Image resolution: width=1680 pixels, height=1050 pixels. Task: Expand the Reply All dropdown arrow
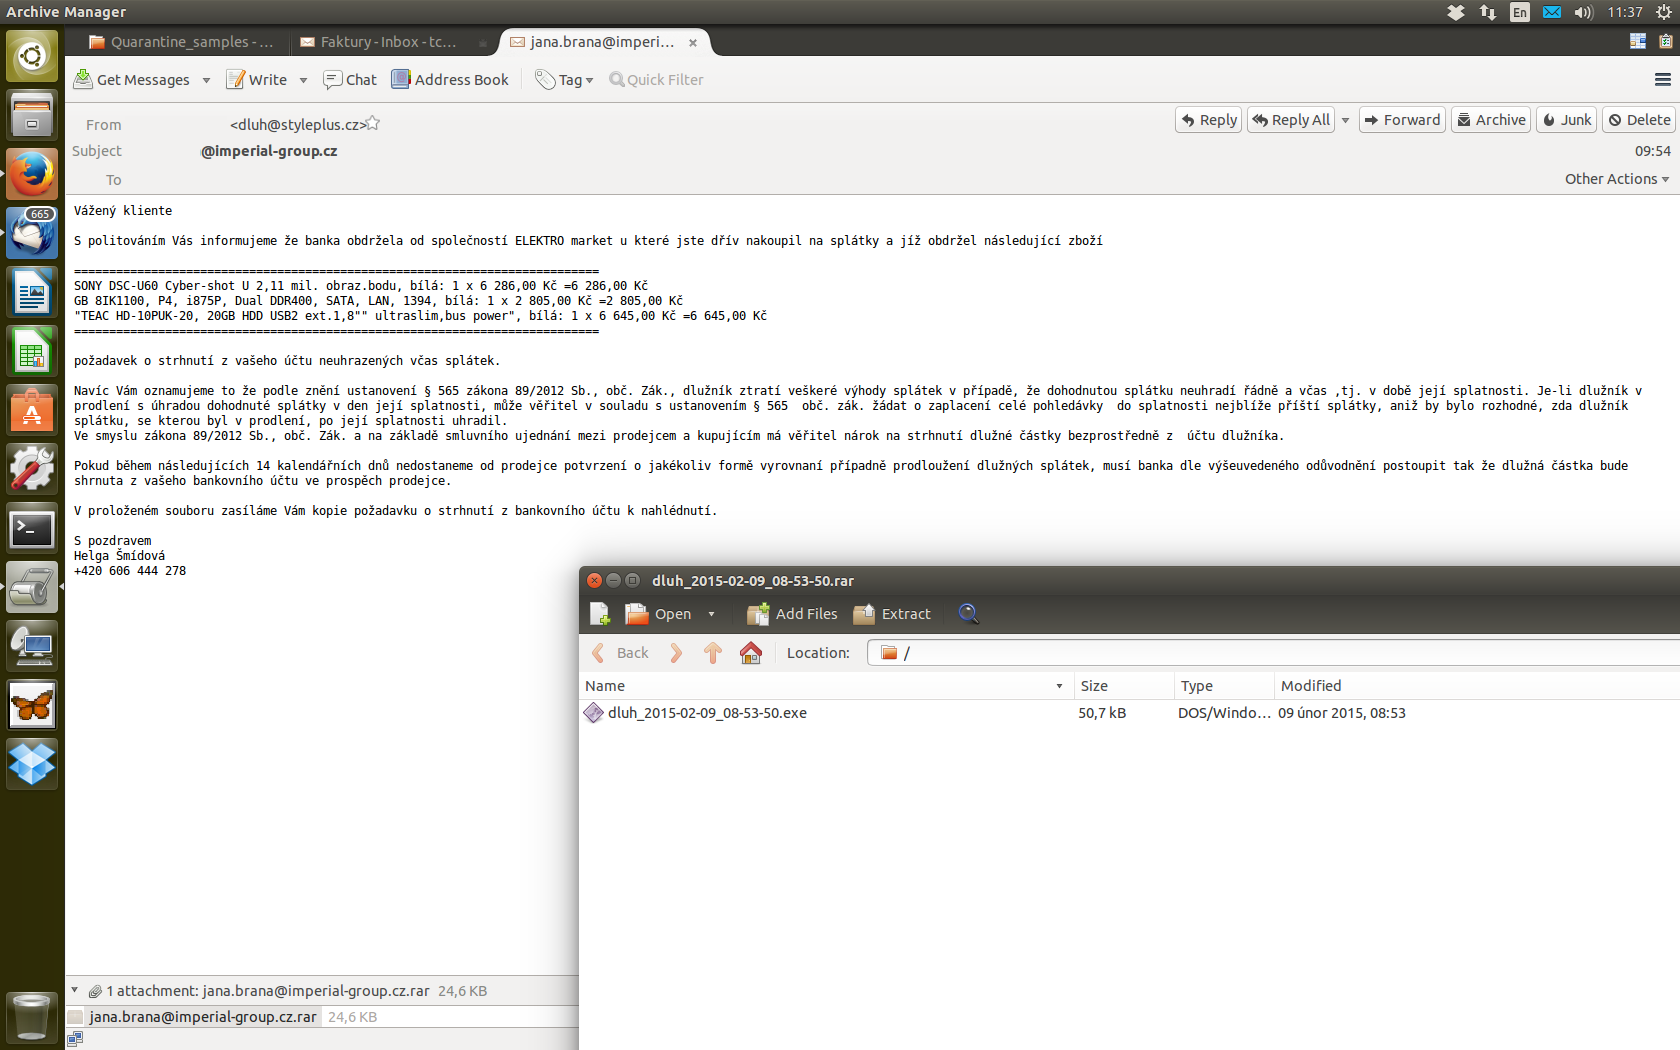(x=1345, y=120)
